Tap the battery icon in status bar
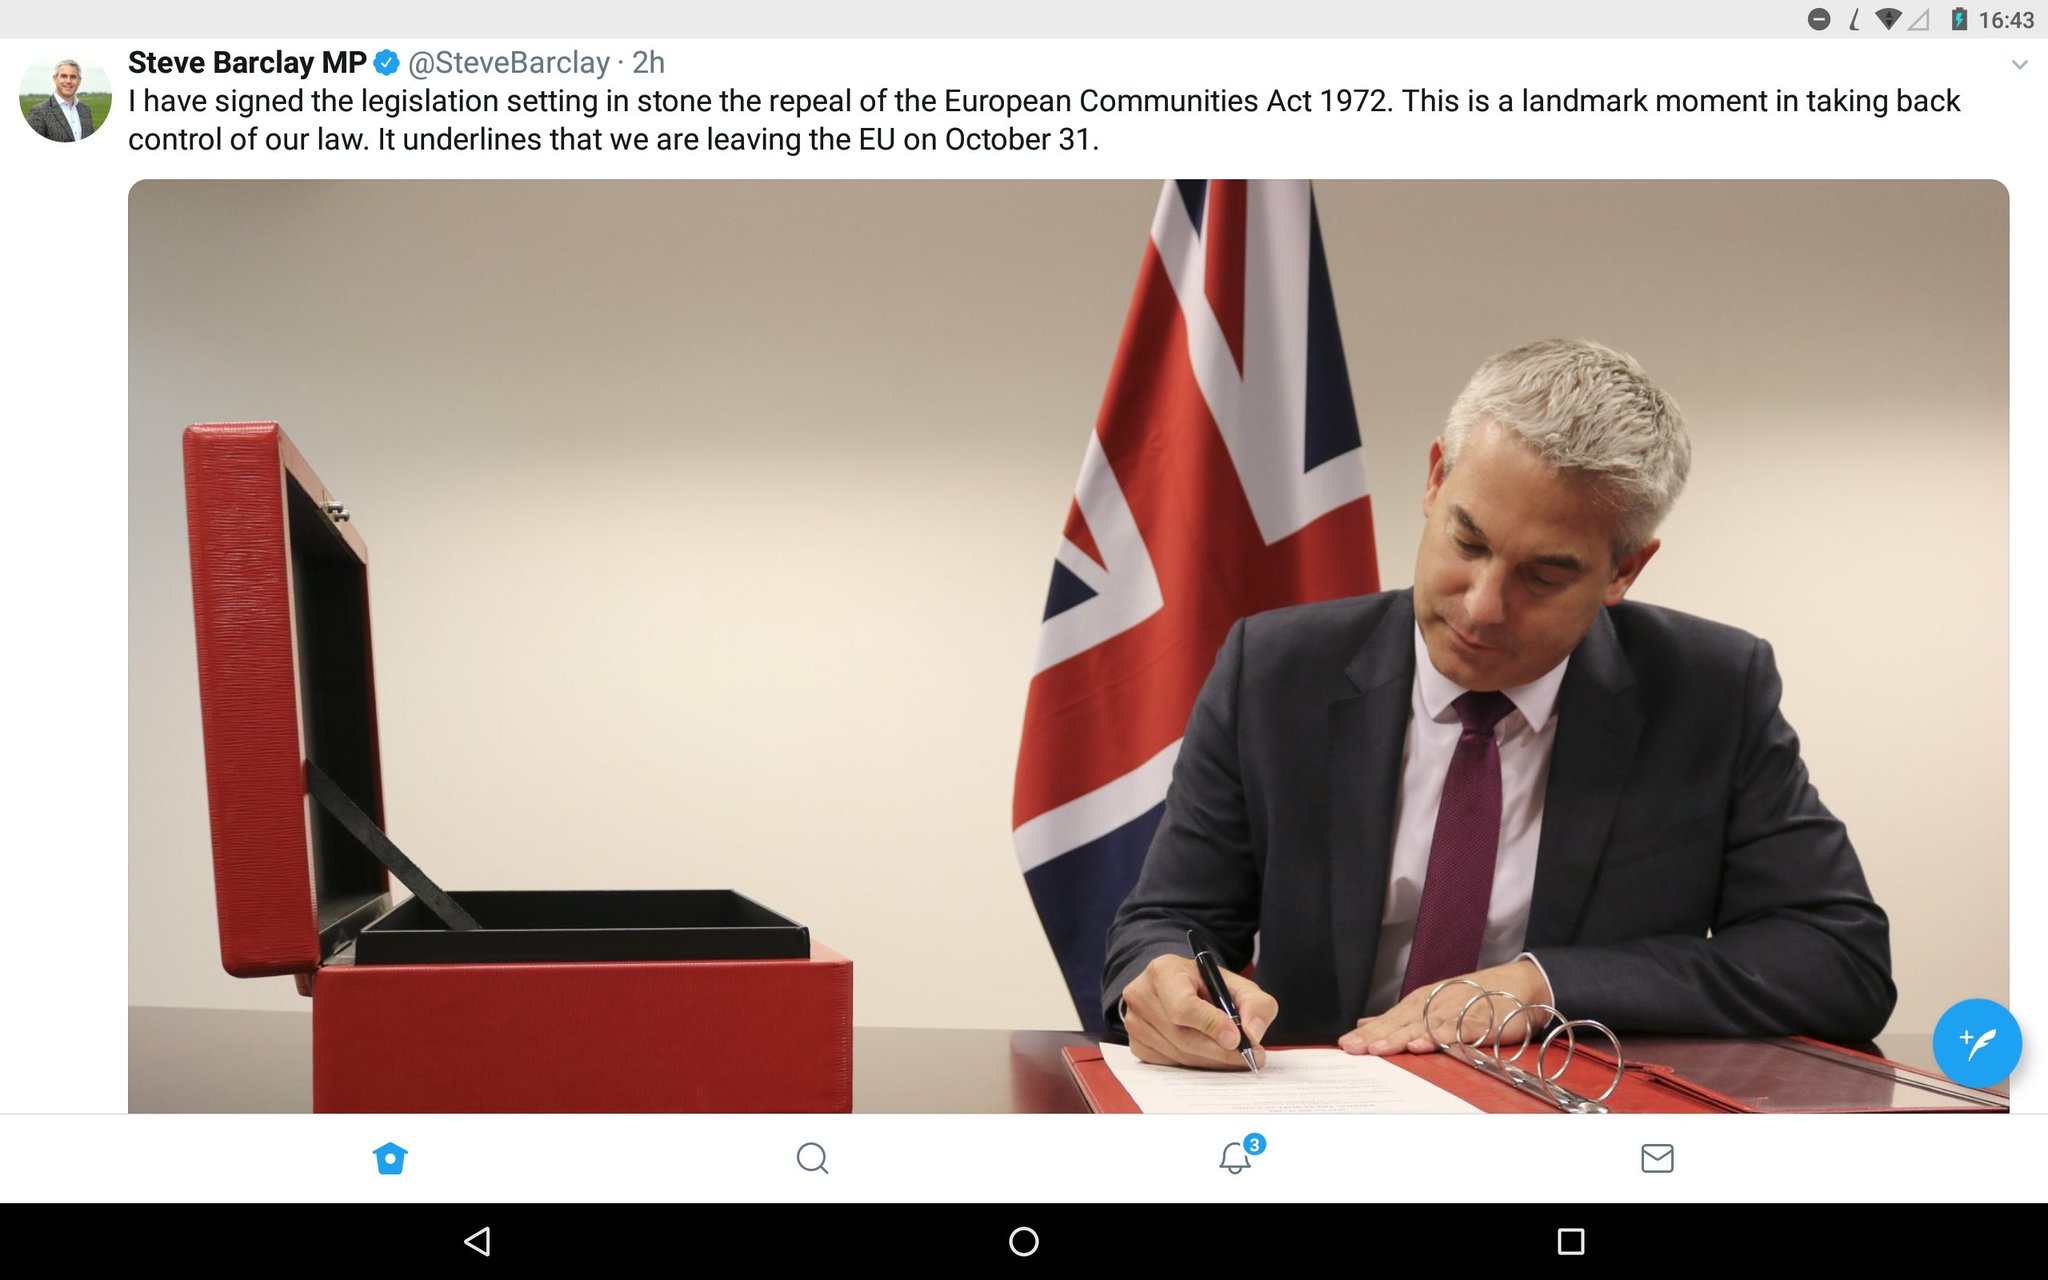 [1959, 19]
